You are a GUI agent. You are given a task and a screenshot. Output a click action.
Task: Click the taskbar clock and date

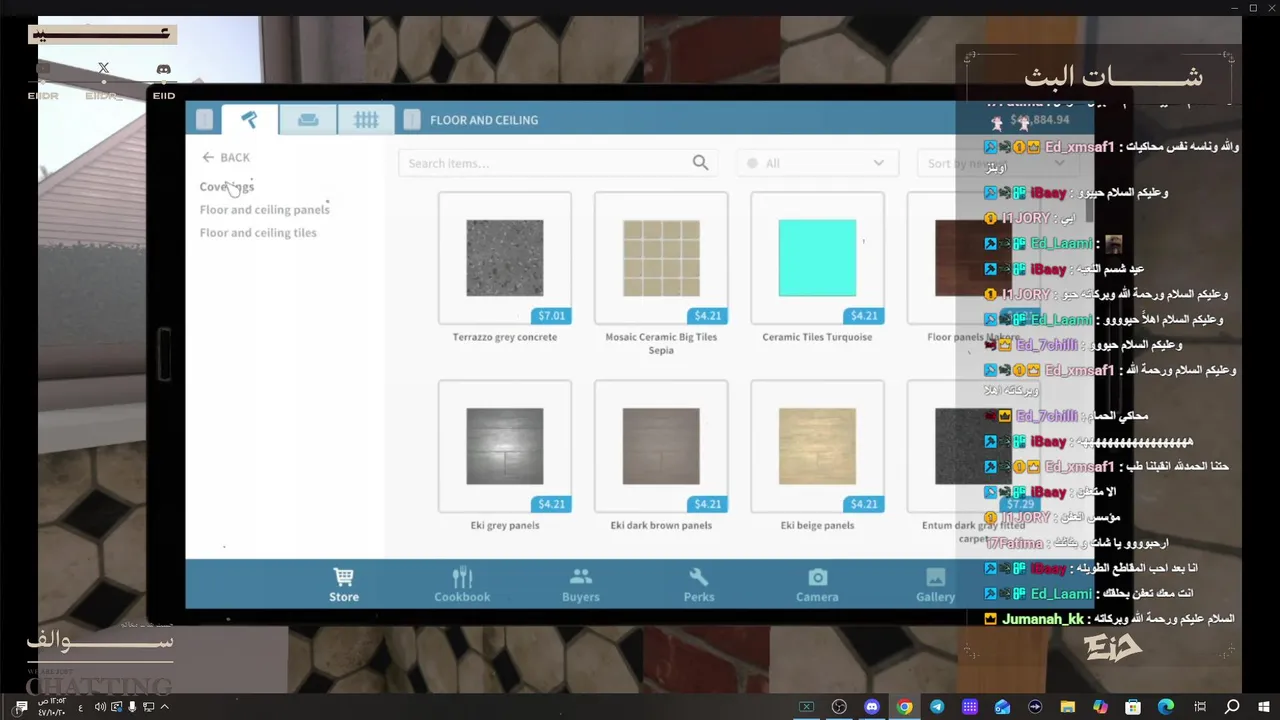pos(51,707)
